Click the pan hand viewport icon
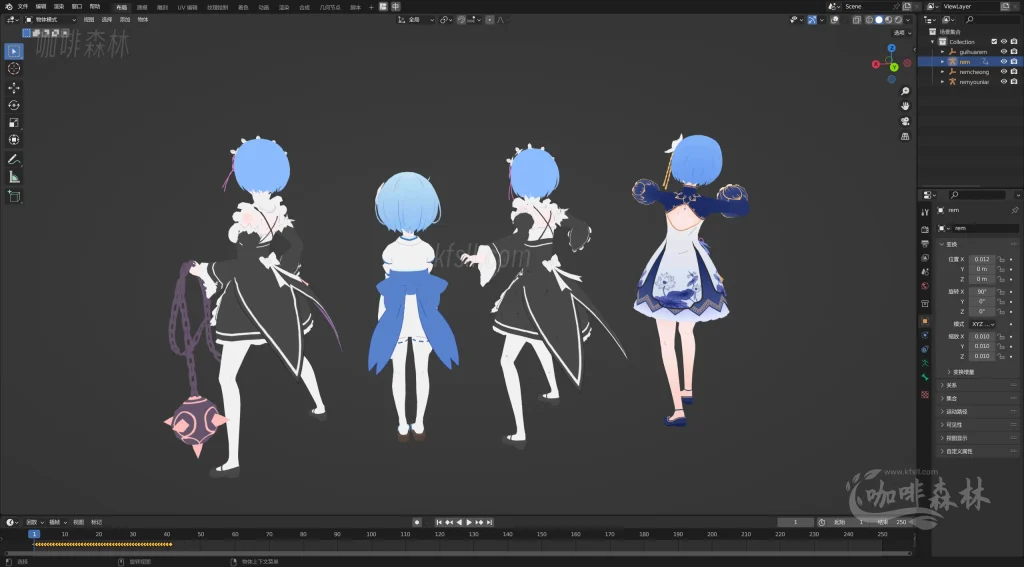 (905, 106)
